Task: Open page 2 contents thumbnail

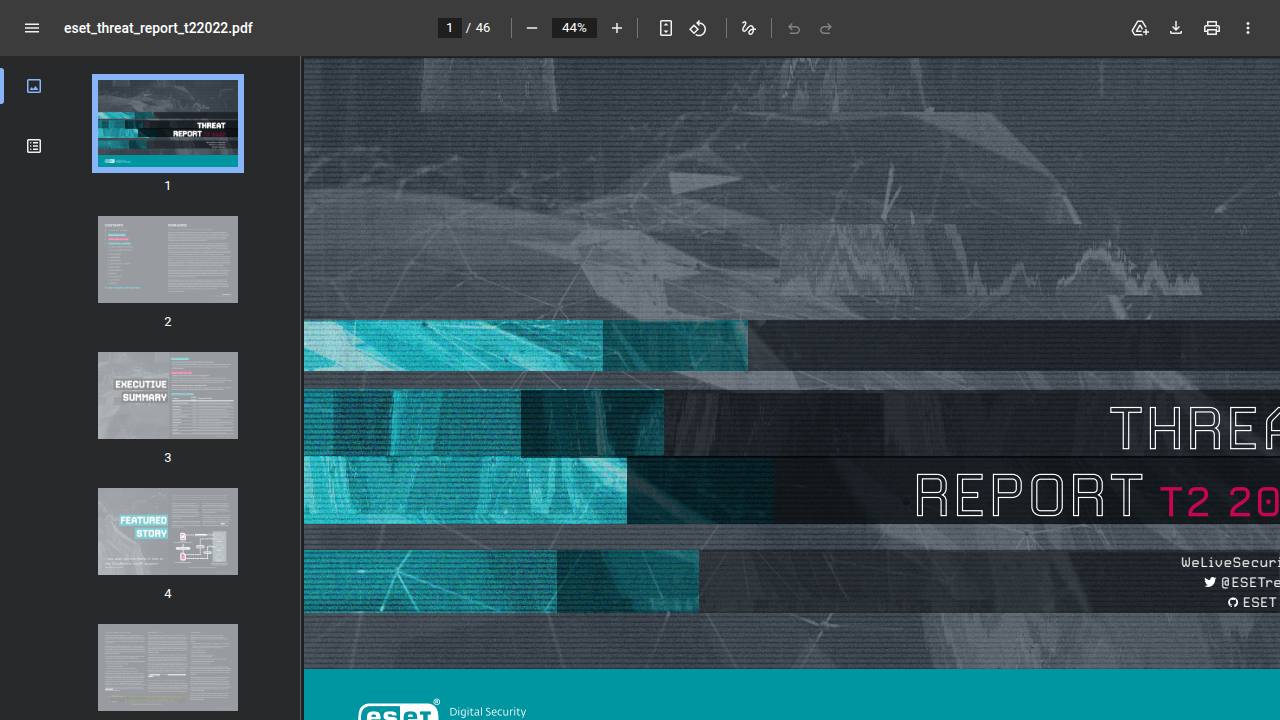Action: tap(168, 259)
